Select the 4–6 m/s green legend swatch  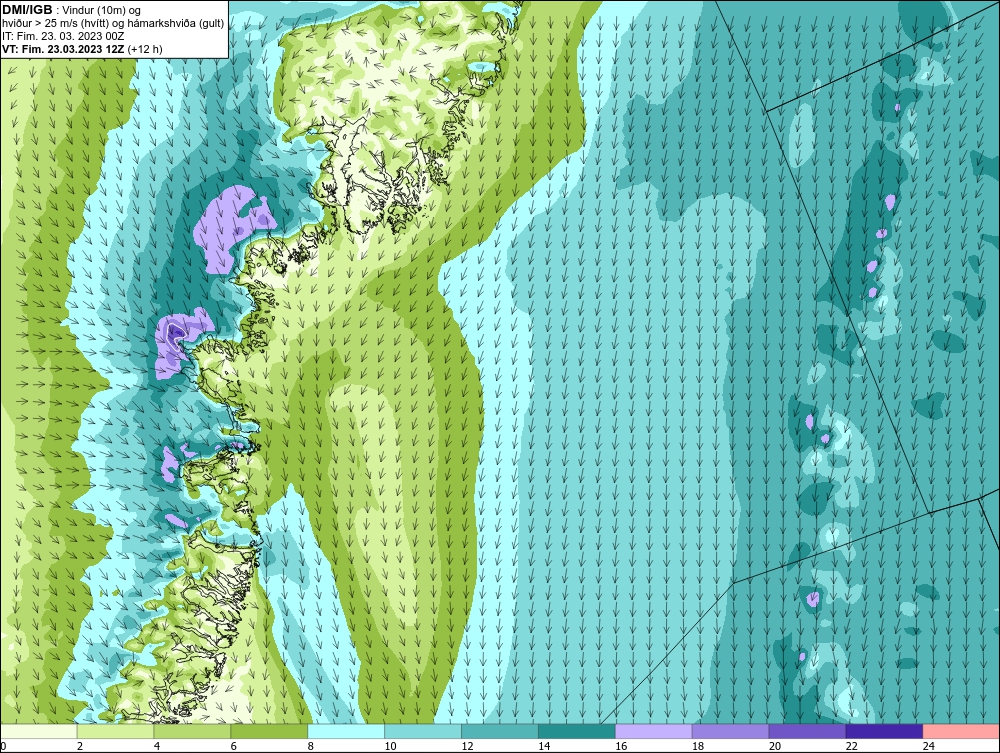point(193,731)
